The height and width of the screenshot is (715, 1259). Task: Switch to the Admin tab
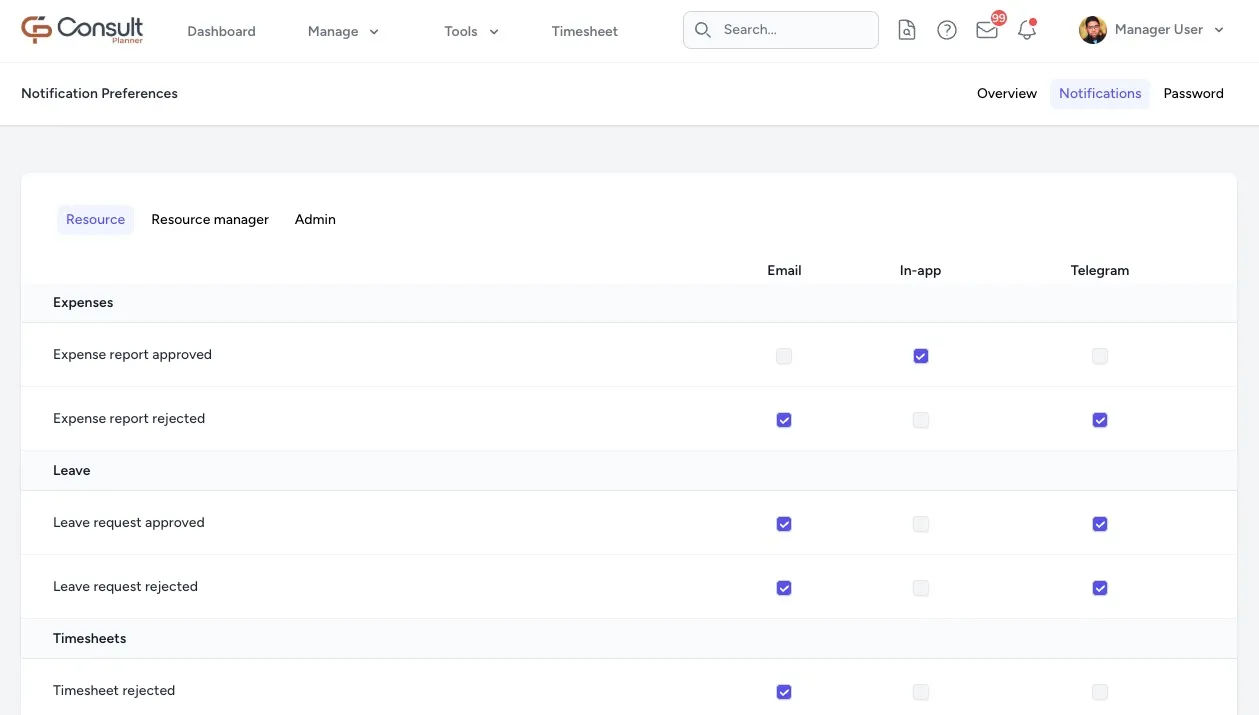coord(315,220)
